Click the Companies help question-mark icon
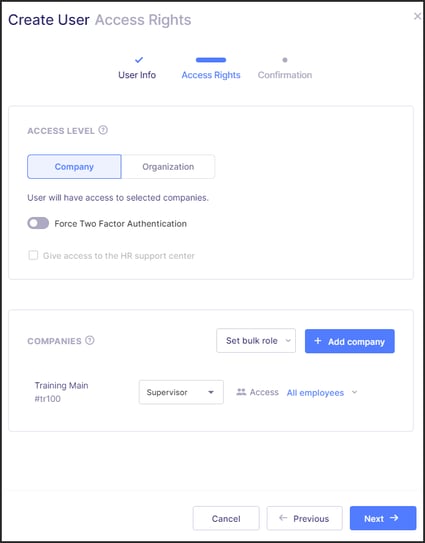 pos(90,340)
